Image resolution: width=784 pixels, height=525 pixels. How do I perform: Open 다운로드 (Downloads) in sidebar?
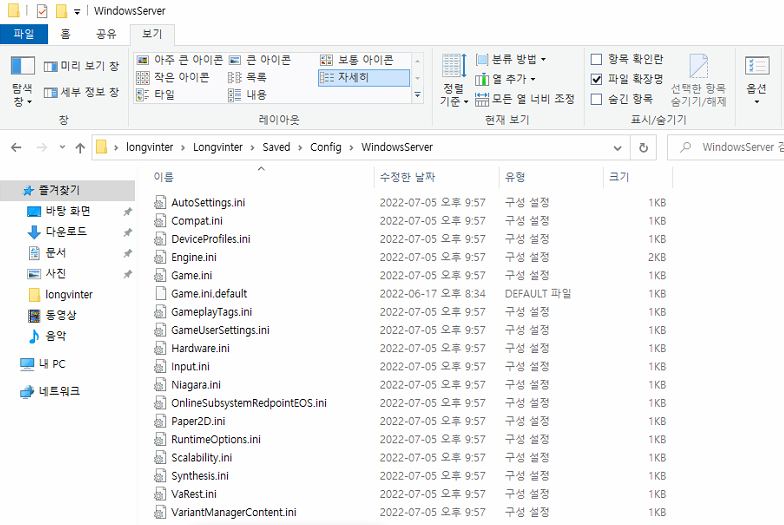(x=66, y=232)
